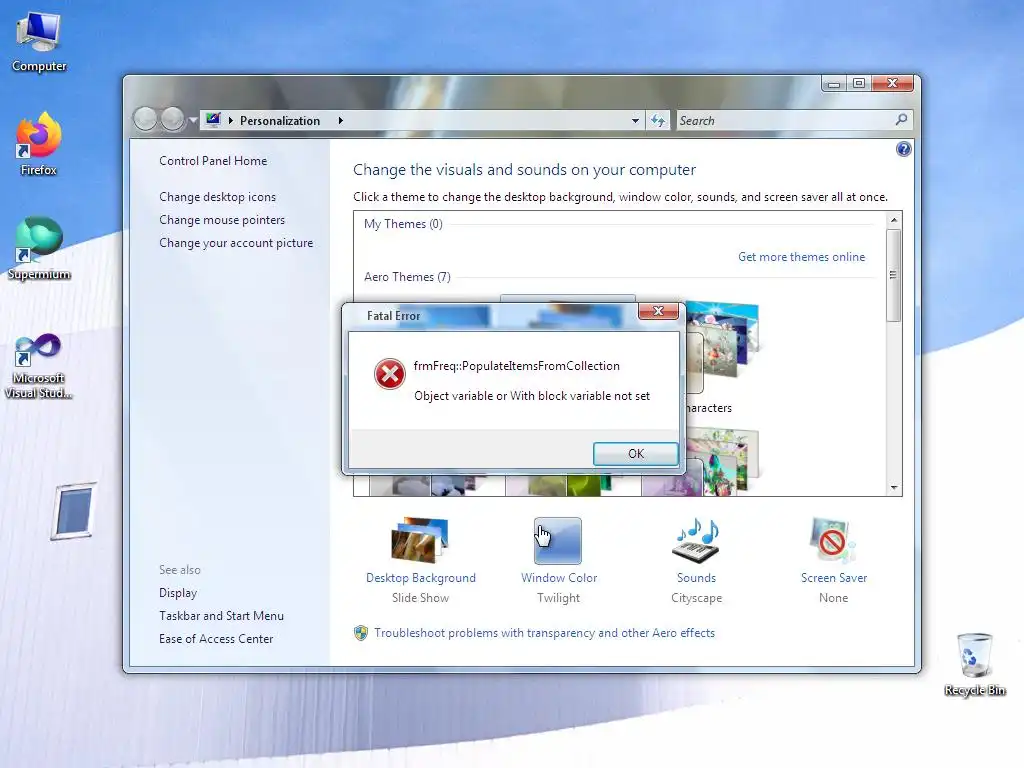1024x768 pixels.
Task: Launch Firefox from the desktop
Action: click(39, 144)
